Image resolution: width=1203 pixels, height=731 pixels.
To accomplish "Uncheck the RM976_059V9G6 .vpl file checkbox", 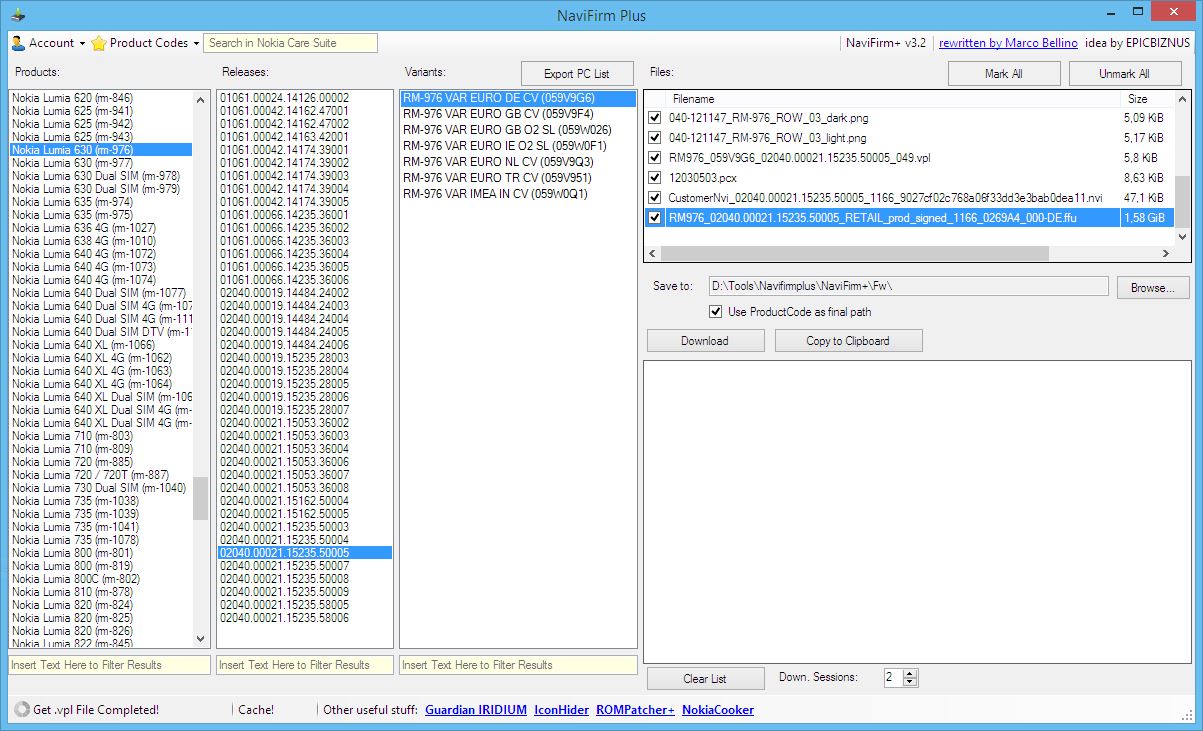I will tap(655, 158).
